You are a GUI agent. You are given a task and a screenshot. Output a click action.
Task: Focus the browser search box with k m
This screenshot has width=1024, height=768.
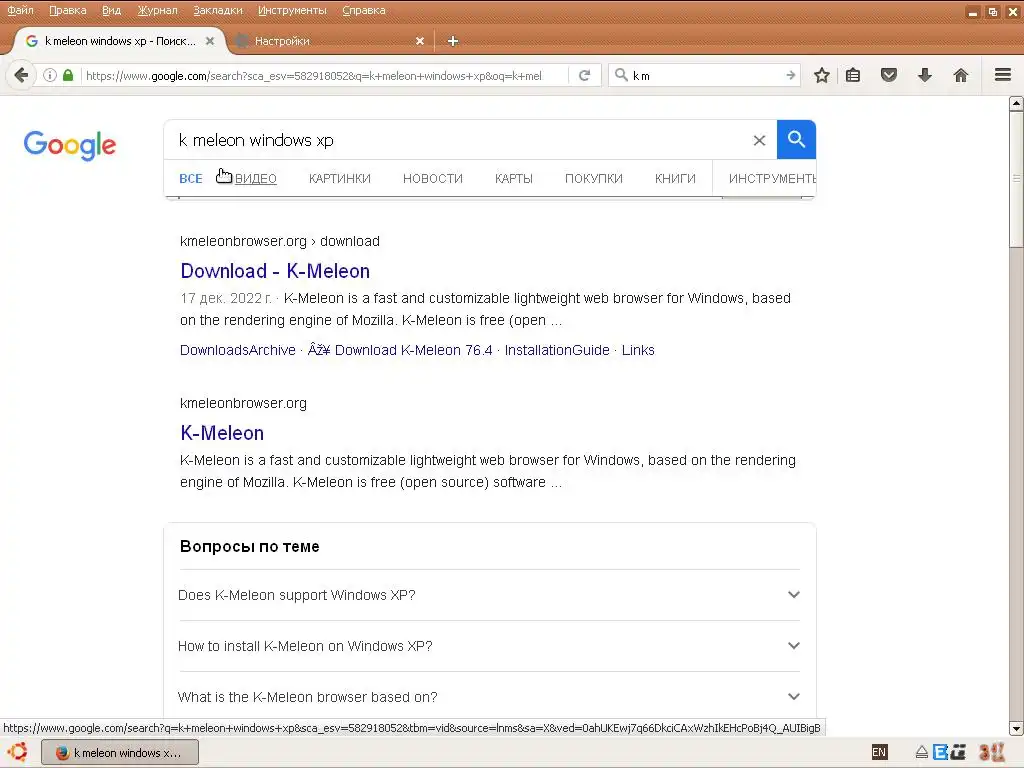tap(705, 75)
